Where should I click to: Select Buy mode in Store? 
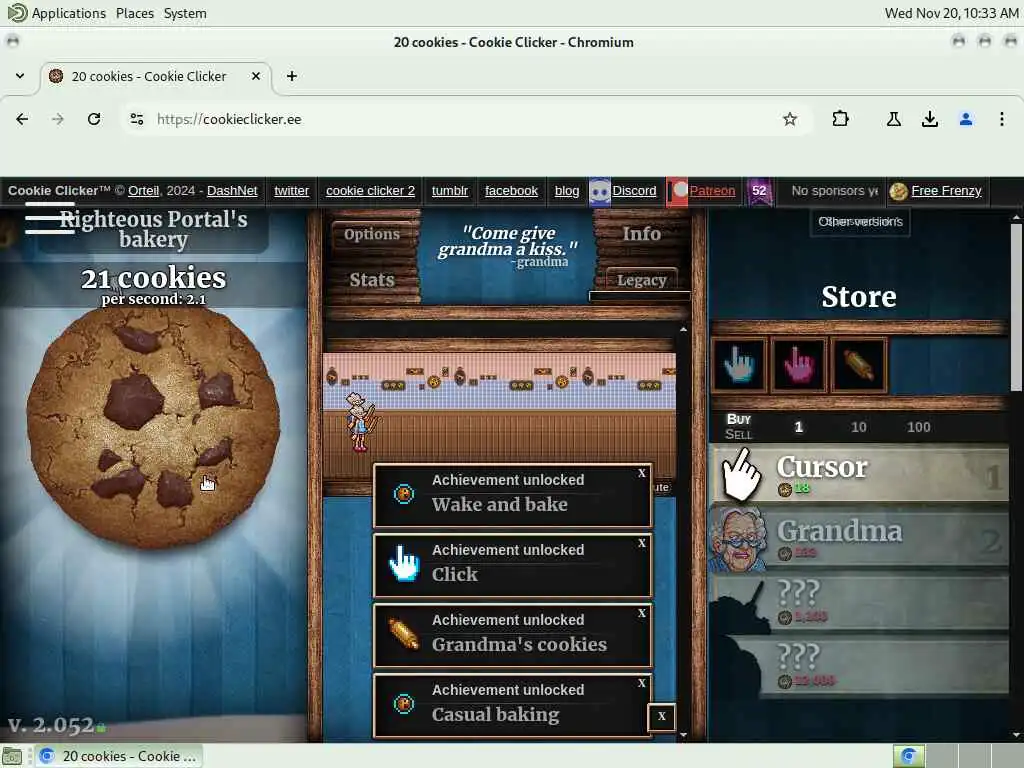[739, 419]
